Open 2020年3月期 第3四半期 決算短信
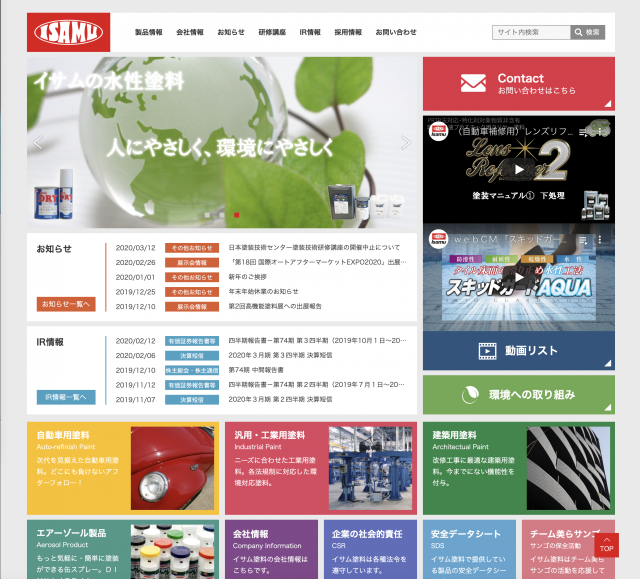 click(x=280, y=355)
